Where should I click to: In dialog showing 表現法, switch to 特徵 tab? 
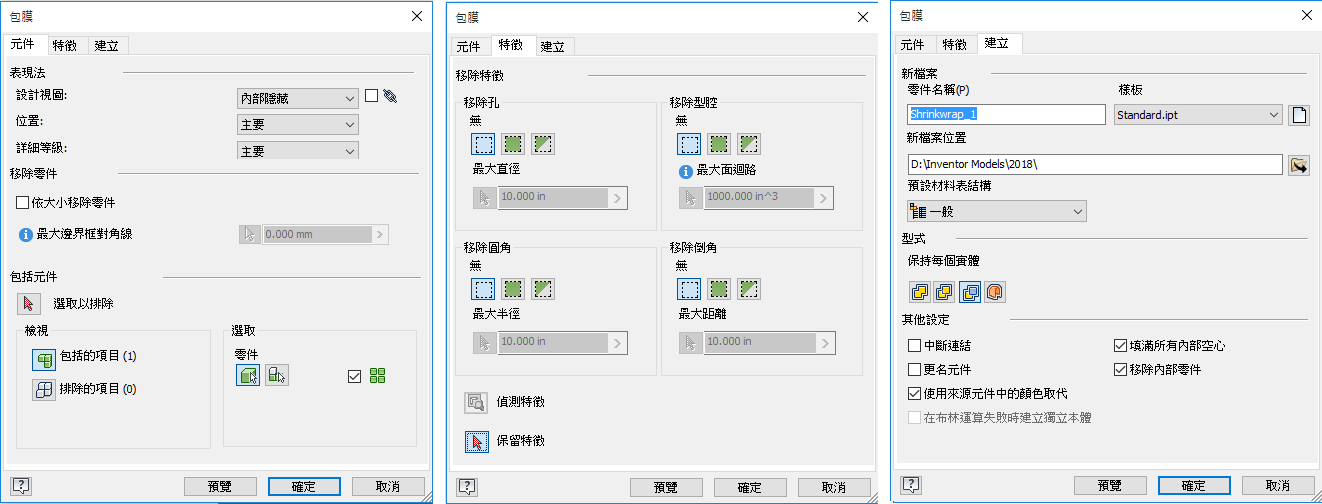pyautogui.click(x=65, y=45)
